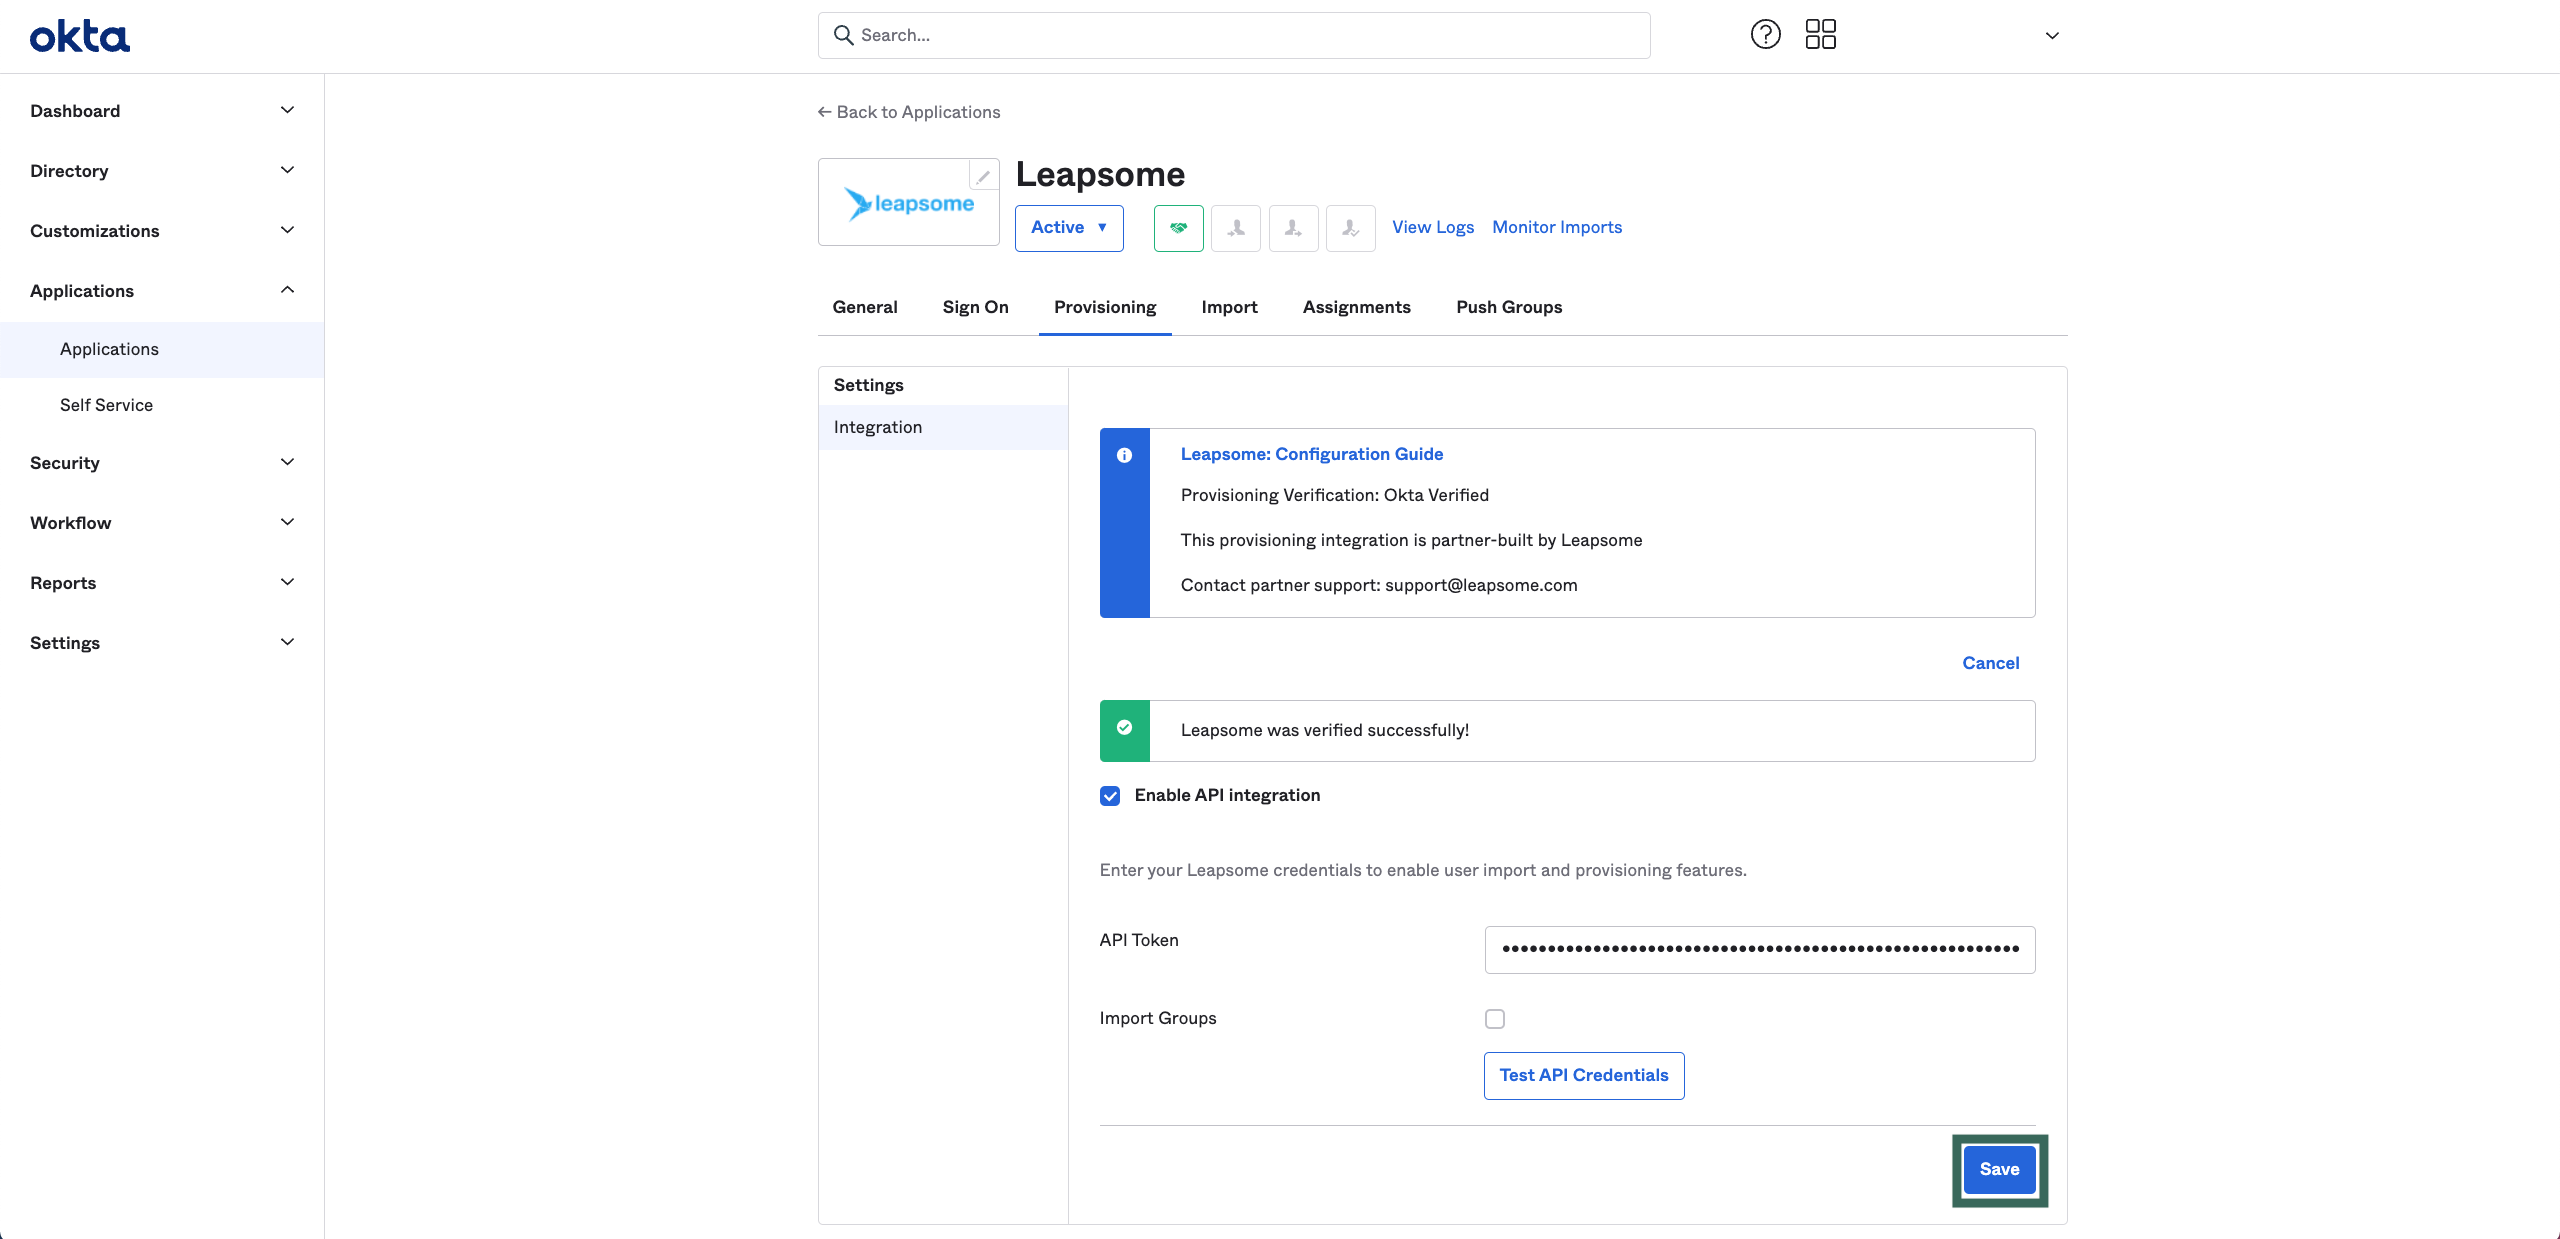
Task: Check the Import Groups checkbox
Action: 1495,1019
